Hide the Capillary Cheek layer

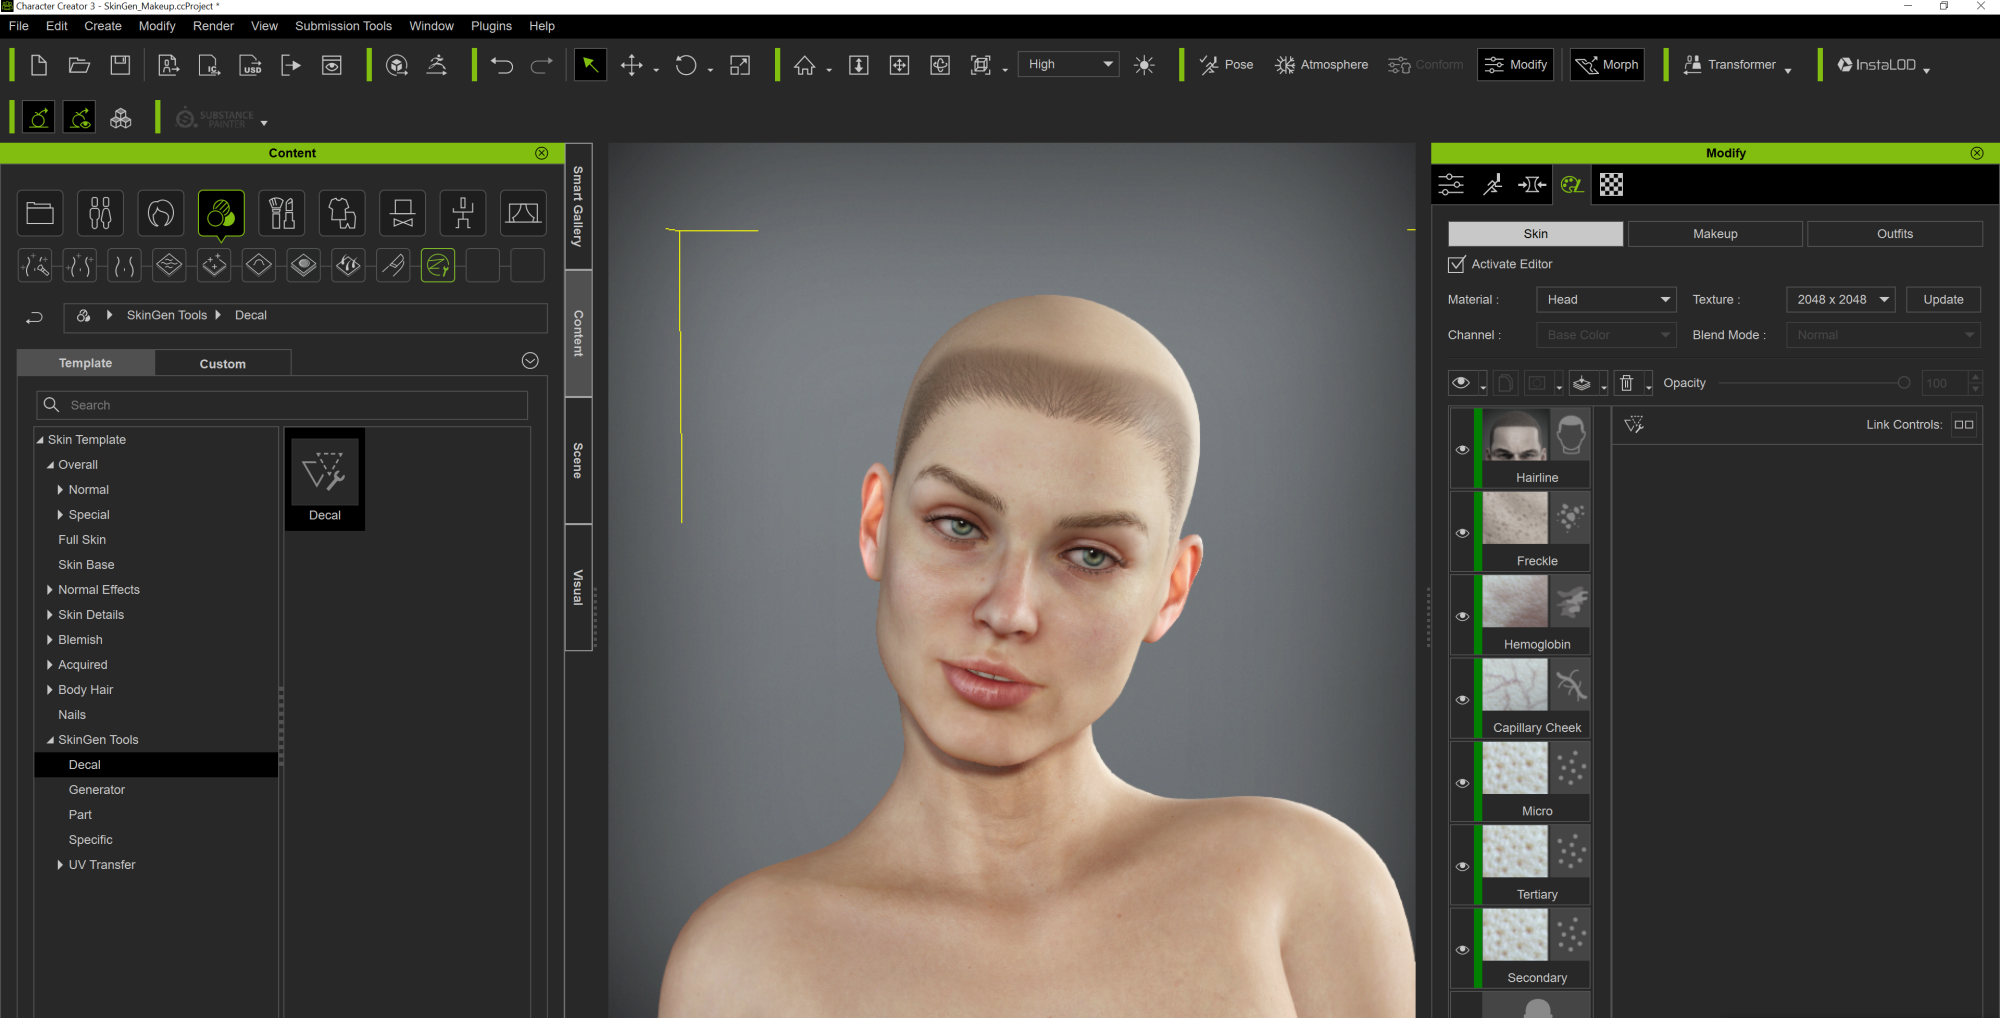(x=1462, y=700)
